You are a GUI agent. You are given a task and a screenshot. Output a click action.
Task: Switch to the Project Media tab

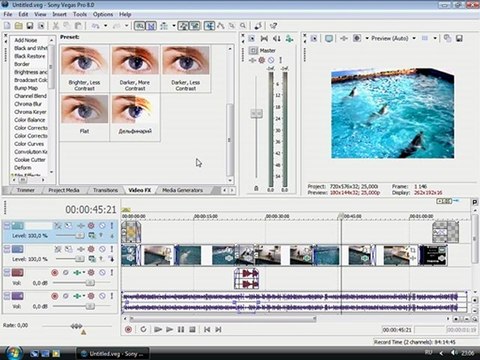64,190
